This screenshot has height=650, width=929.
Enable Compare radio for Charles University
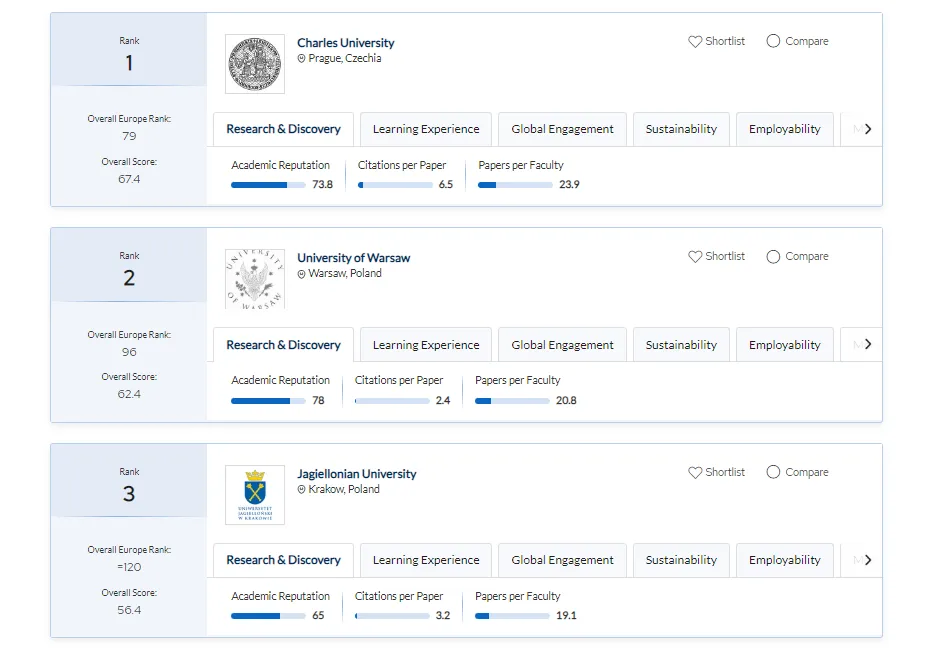pyautogui.click(x=773, y=41)
